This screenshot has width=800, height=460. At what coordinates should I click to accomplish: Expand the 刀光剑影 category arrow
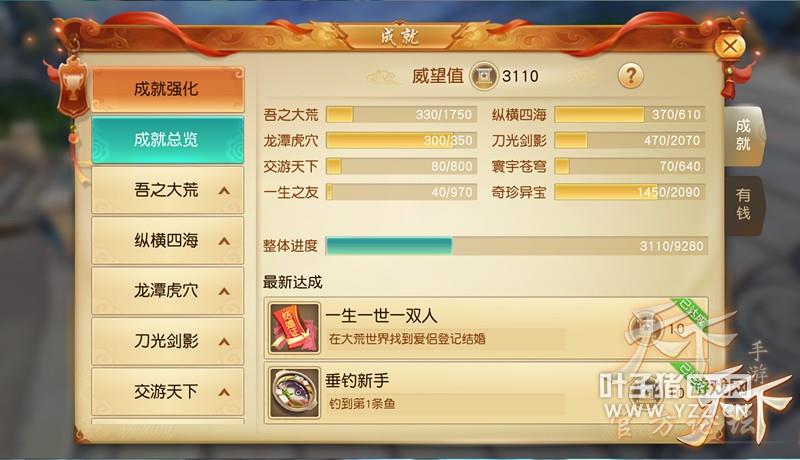(x=224, y=342)
